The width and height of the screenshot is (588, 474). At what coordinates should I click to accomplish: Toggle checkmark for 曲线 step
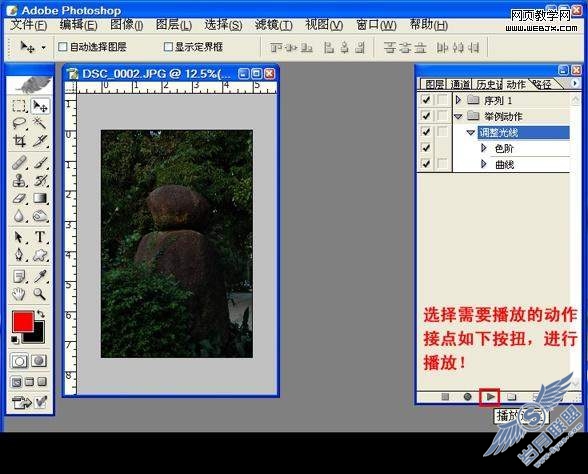426,164
